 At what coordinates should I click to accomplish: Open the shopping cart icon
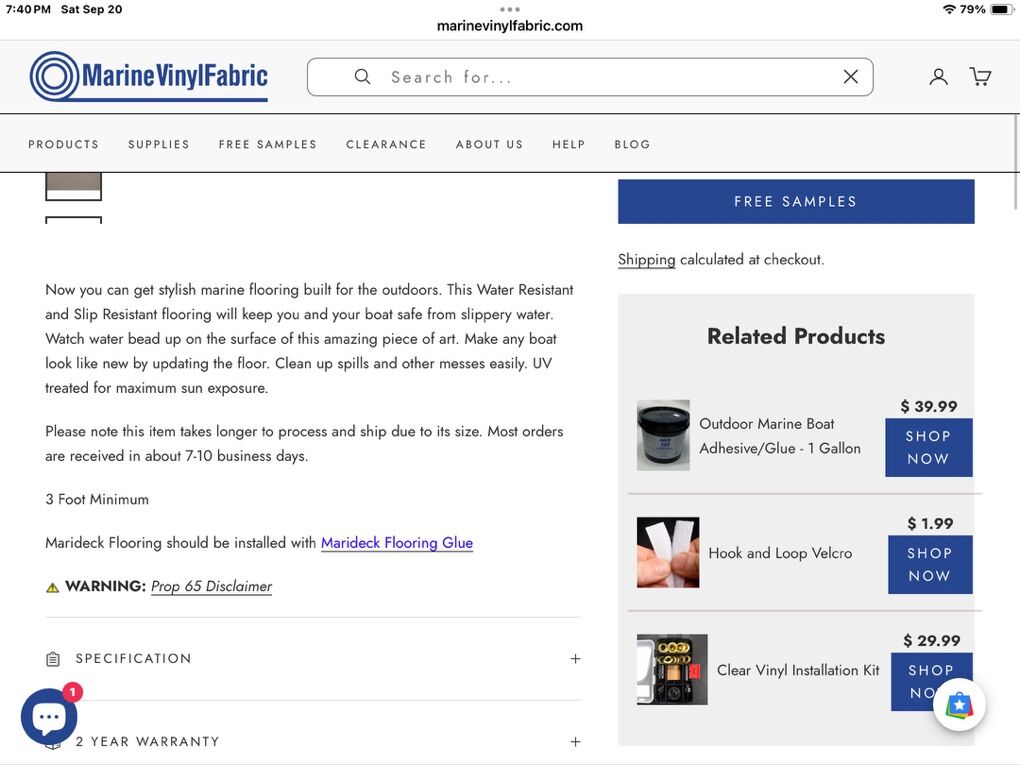coord(980,77)
